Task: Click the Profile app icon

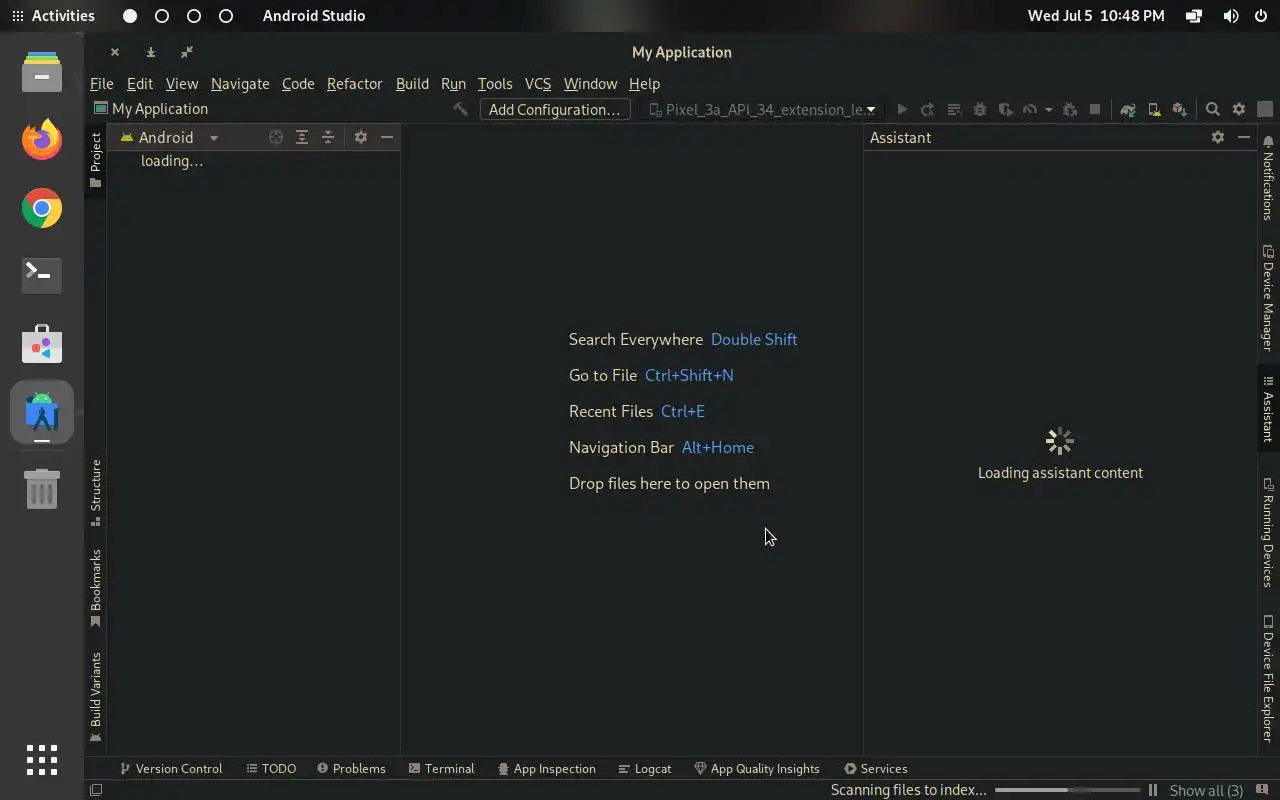Action: click(x=1030, y=109)
